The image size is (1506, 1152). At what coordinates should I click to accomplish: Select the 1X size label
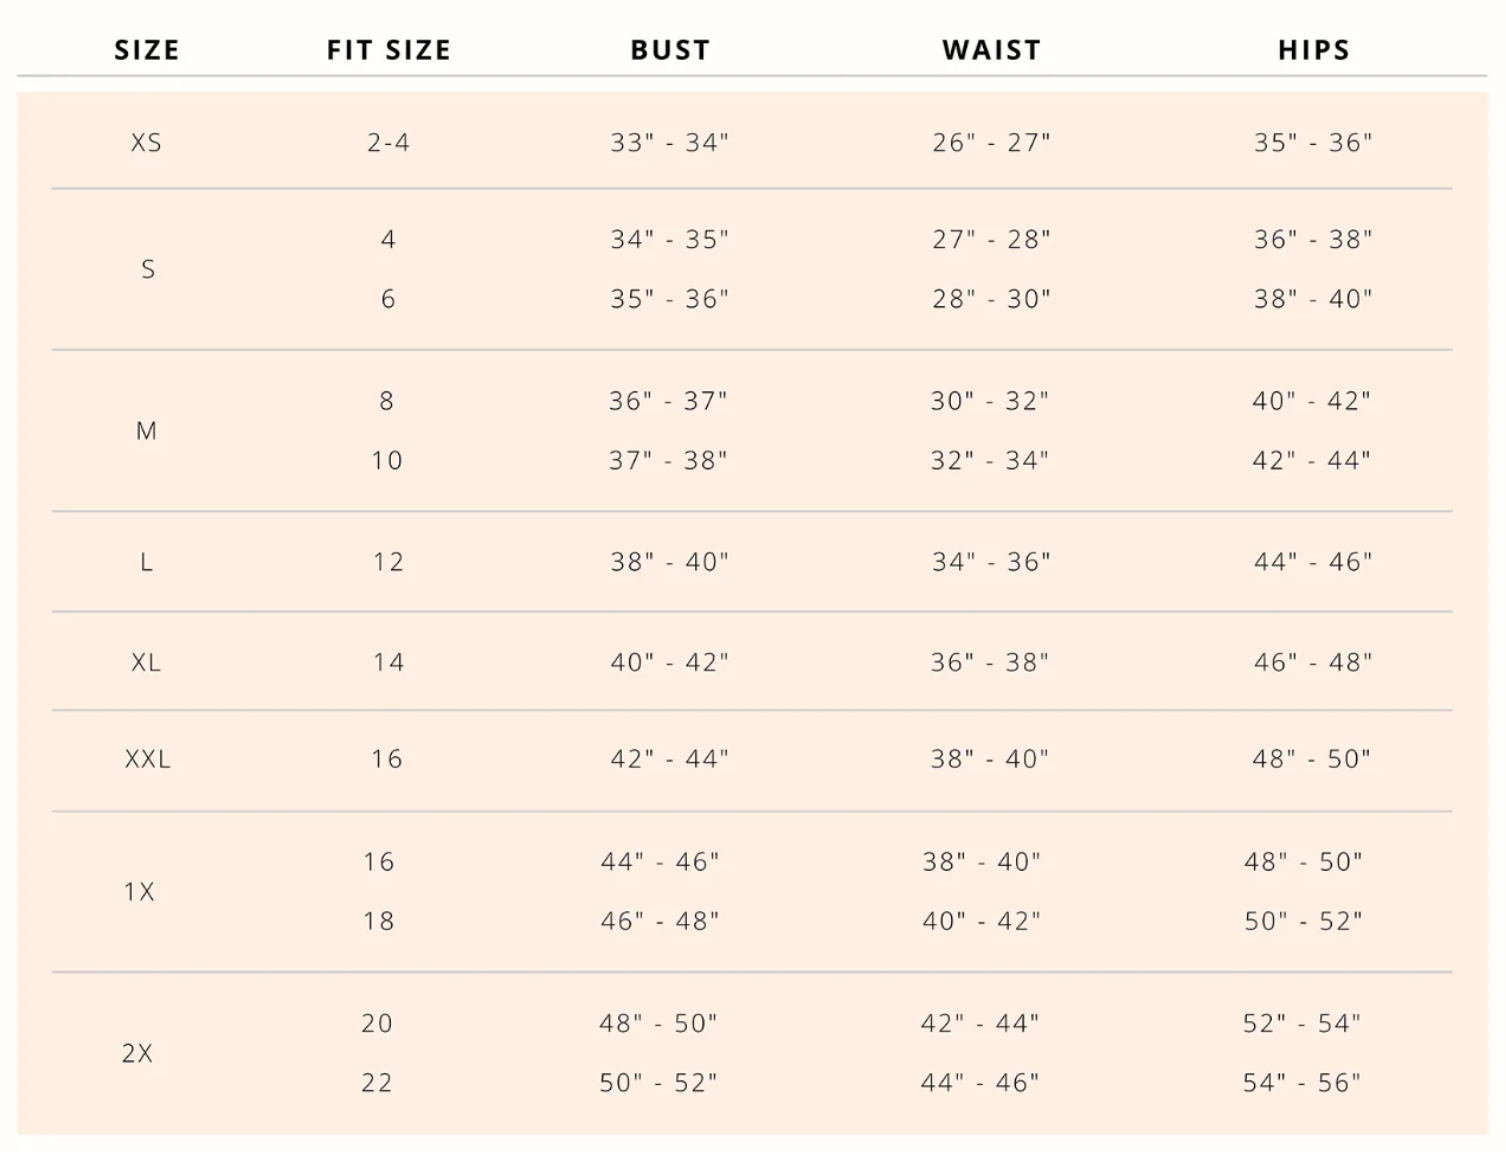[x=139, y=892]
